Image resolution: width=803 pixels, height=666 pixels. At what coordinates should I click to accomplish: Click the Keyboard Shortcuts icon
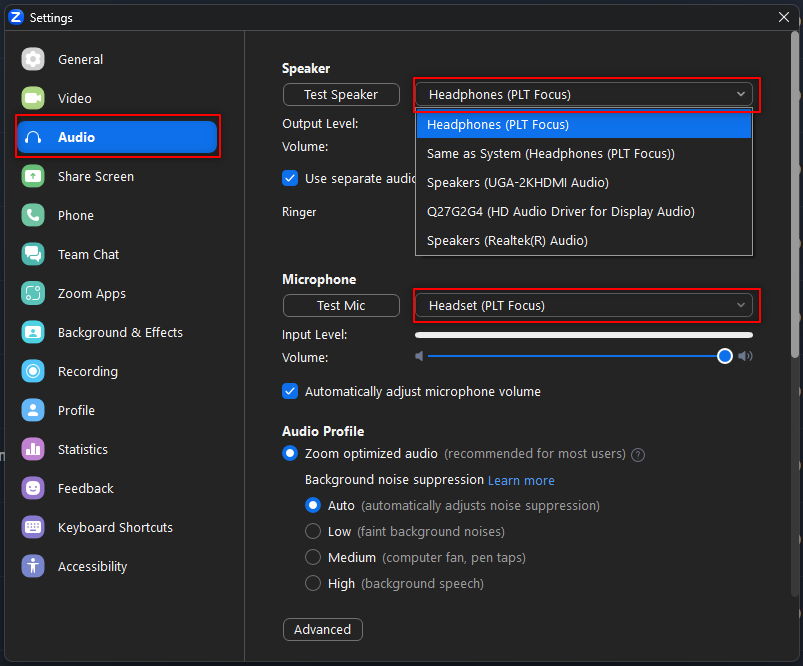[x=33, y=527]
